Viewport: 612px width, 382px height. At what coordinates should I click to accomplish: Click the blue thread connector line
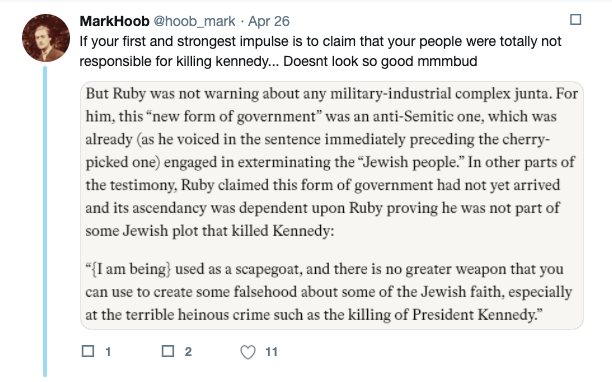pos(45,221)
